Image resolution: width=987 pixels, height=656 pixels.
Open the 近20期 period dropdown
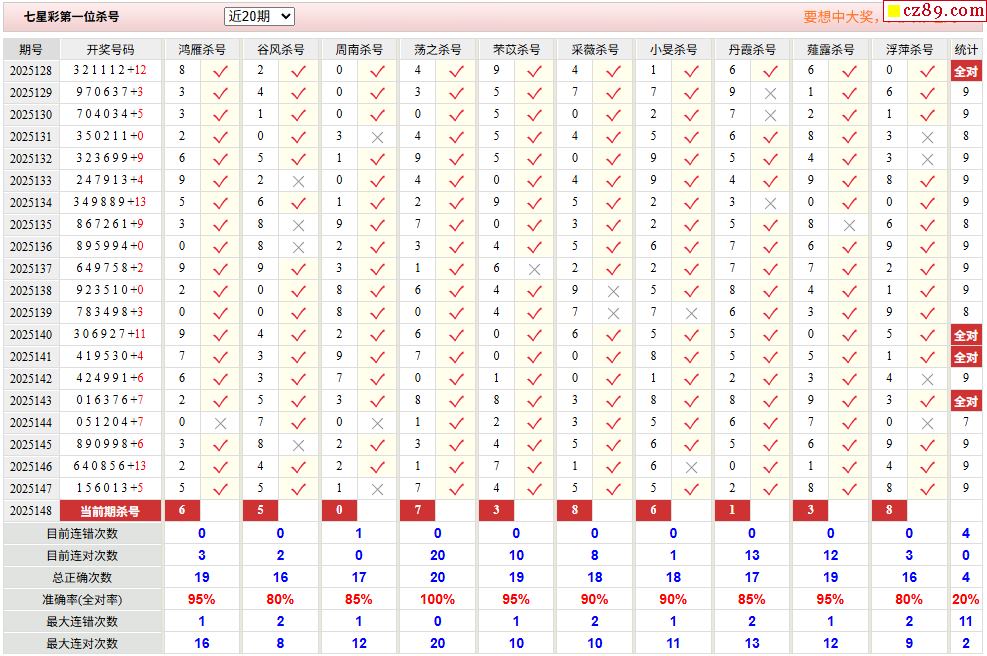(259, 16)
